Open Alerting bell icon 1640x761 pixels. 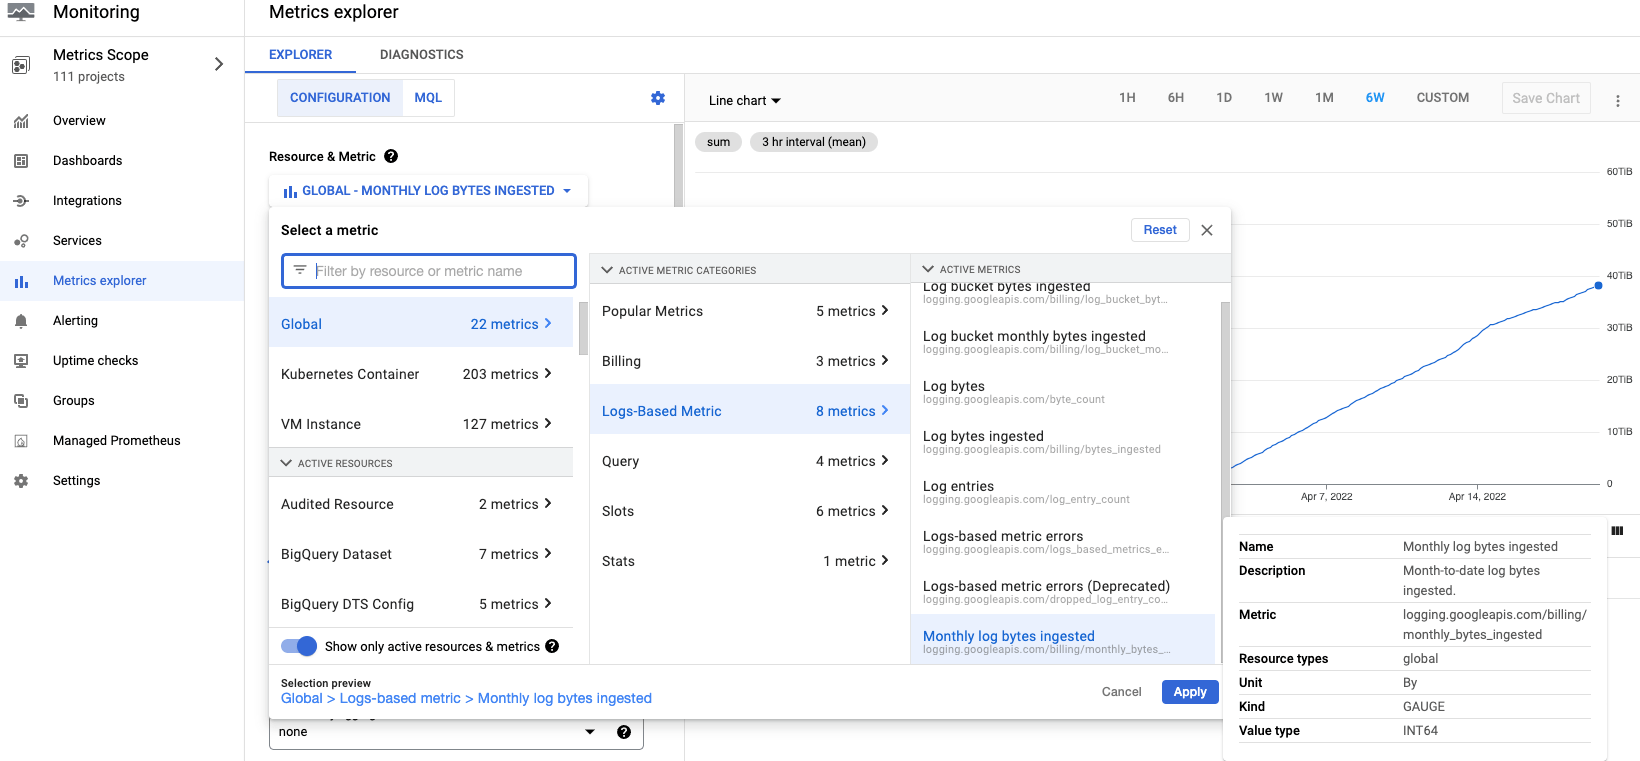(21, 321)
